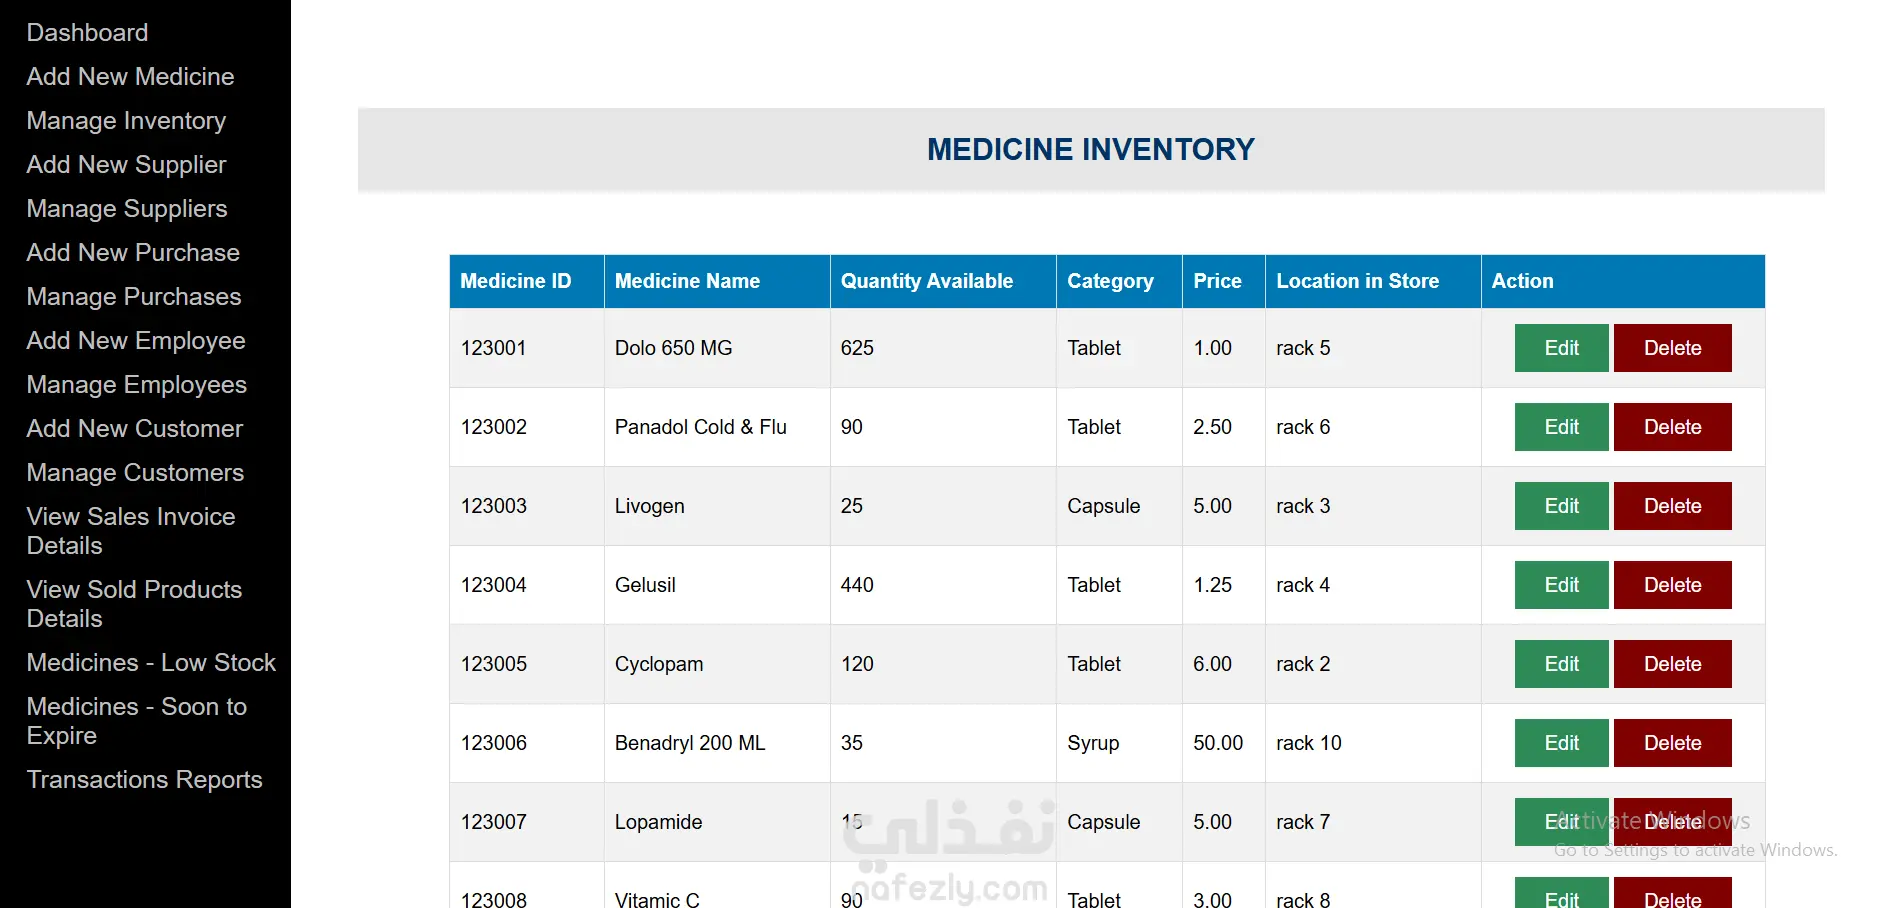Delete the Dolo 650 MG entry
Screen dimensions: 1898x908
[x=1672, y=348]
